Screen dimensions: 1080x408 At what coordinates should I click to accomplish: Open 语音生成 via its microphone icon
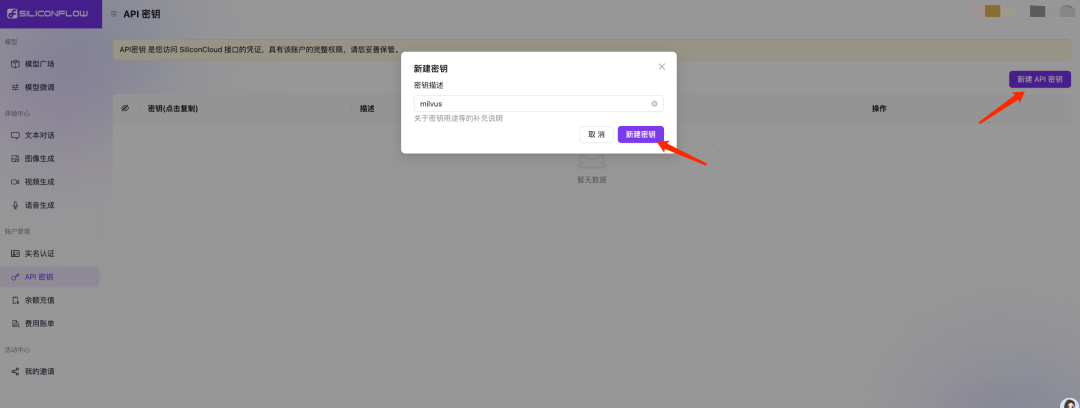point(15,205)
